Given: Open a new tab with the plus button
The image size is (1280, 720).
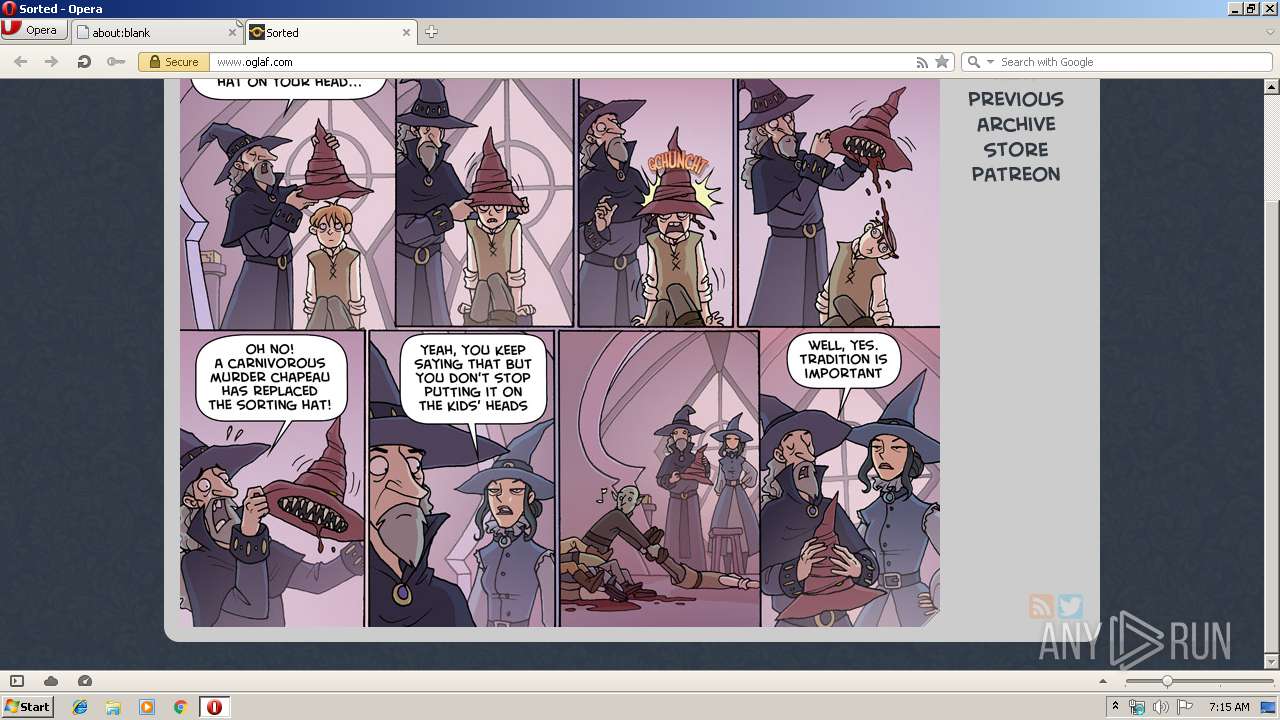Looking at the screenshot, I should coord(431,32).
